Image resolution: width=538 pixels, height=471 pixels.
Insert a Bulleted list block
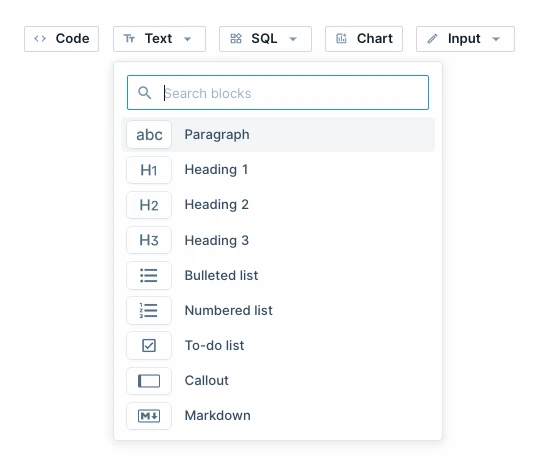pyautogui.click(x=278, y=275)
